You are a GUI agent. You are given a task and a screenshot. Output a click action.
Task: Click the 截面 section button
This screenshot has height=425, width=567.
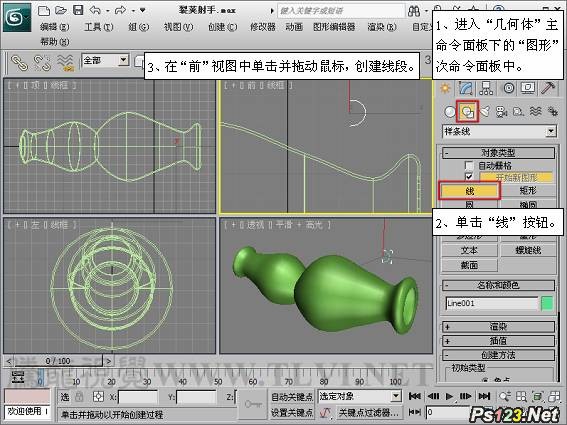tap(469, 265)
